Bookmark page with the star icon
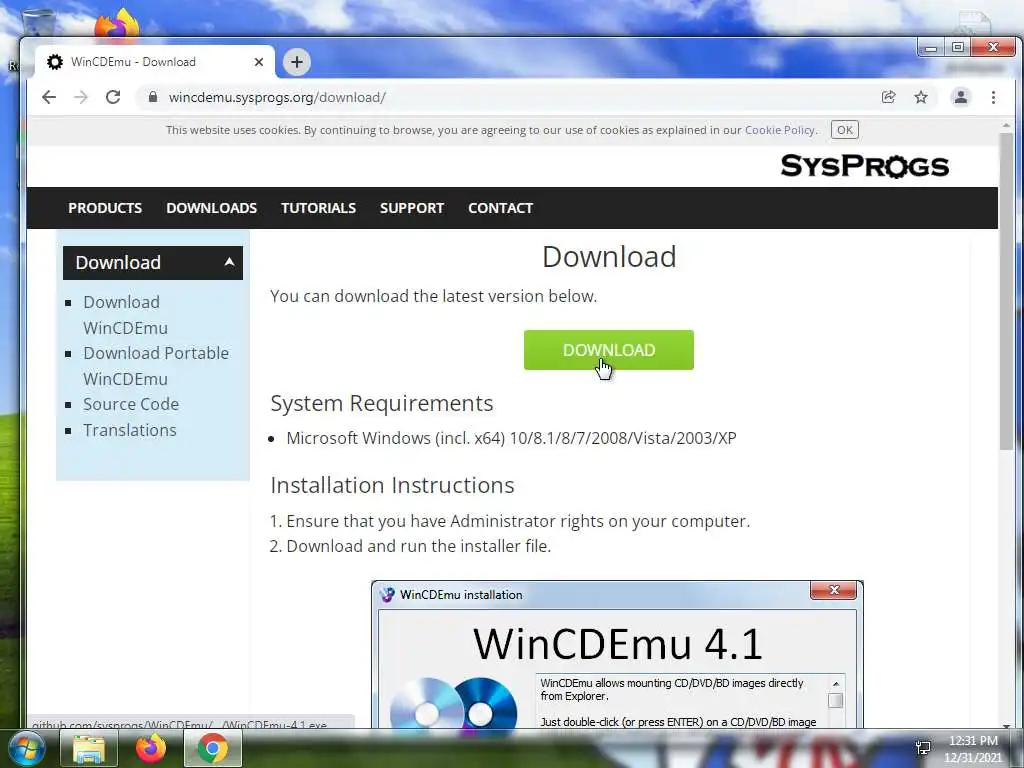The image size is (1024, 768). 921,97
